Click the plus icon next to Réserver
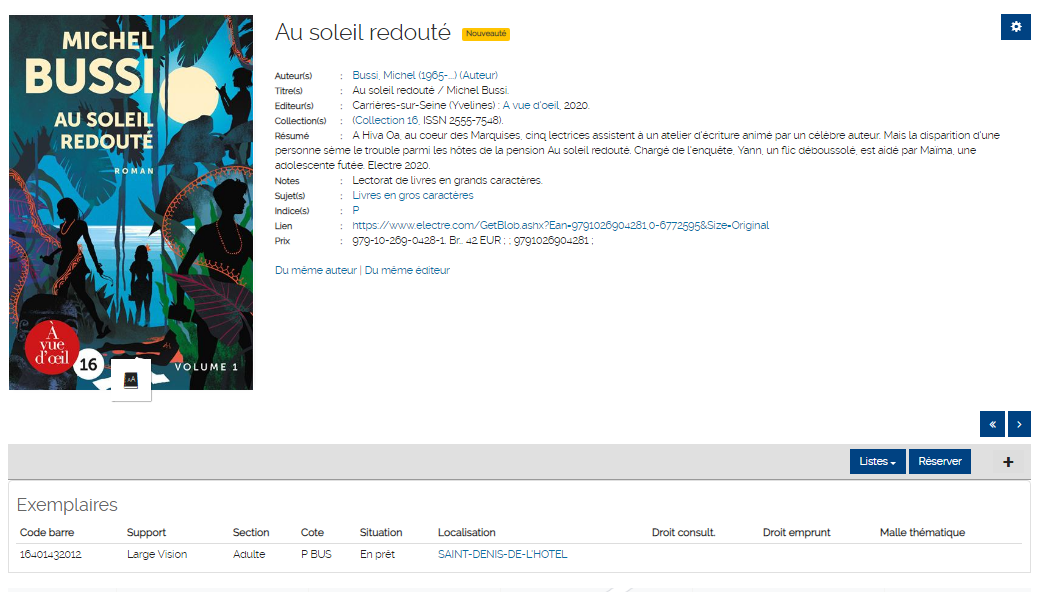This screenshot has height=592, width=1045. tap(1008, 461)
